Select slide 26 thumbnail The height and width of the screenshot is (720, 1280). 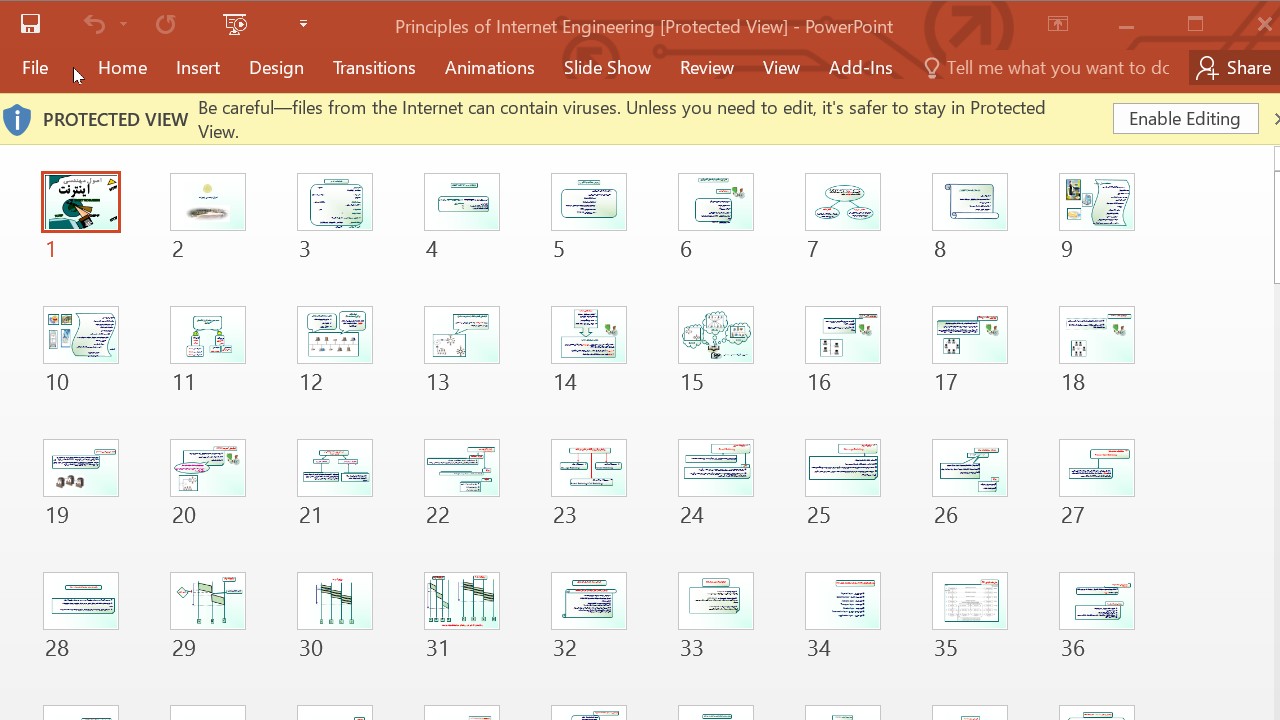click(970, 468)
